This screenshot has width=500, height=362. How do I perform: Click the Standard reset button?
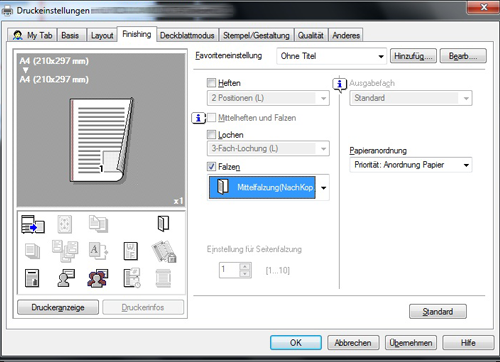coord(438,312)
